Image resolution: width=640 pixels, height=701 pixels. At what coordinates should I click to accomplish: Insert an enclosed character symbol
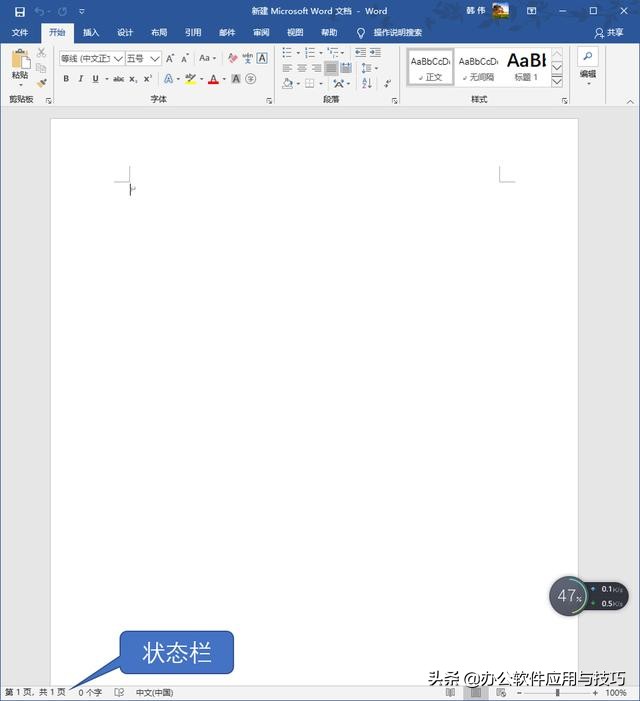[251, 79]
